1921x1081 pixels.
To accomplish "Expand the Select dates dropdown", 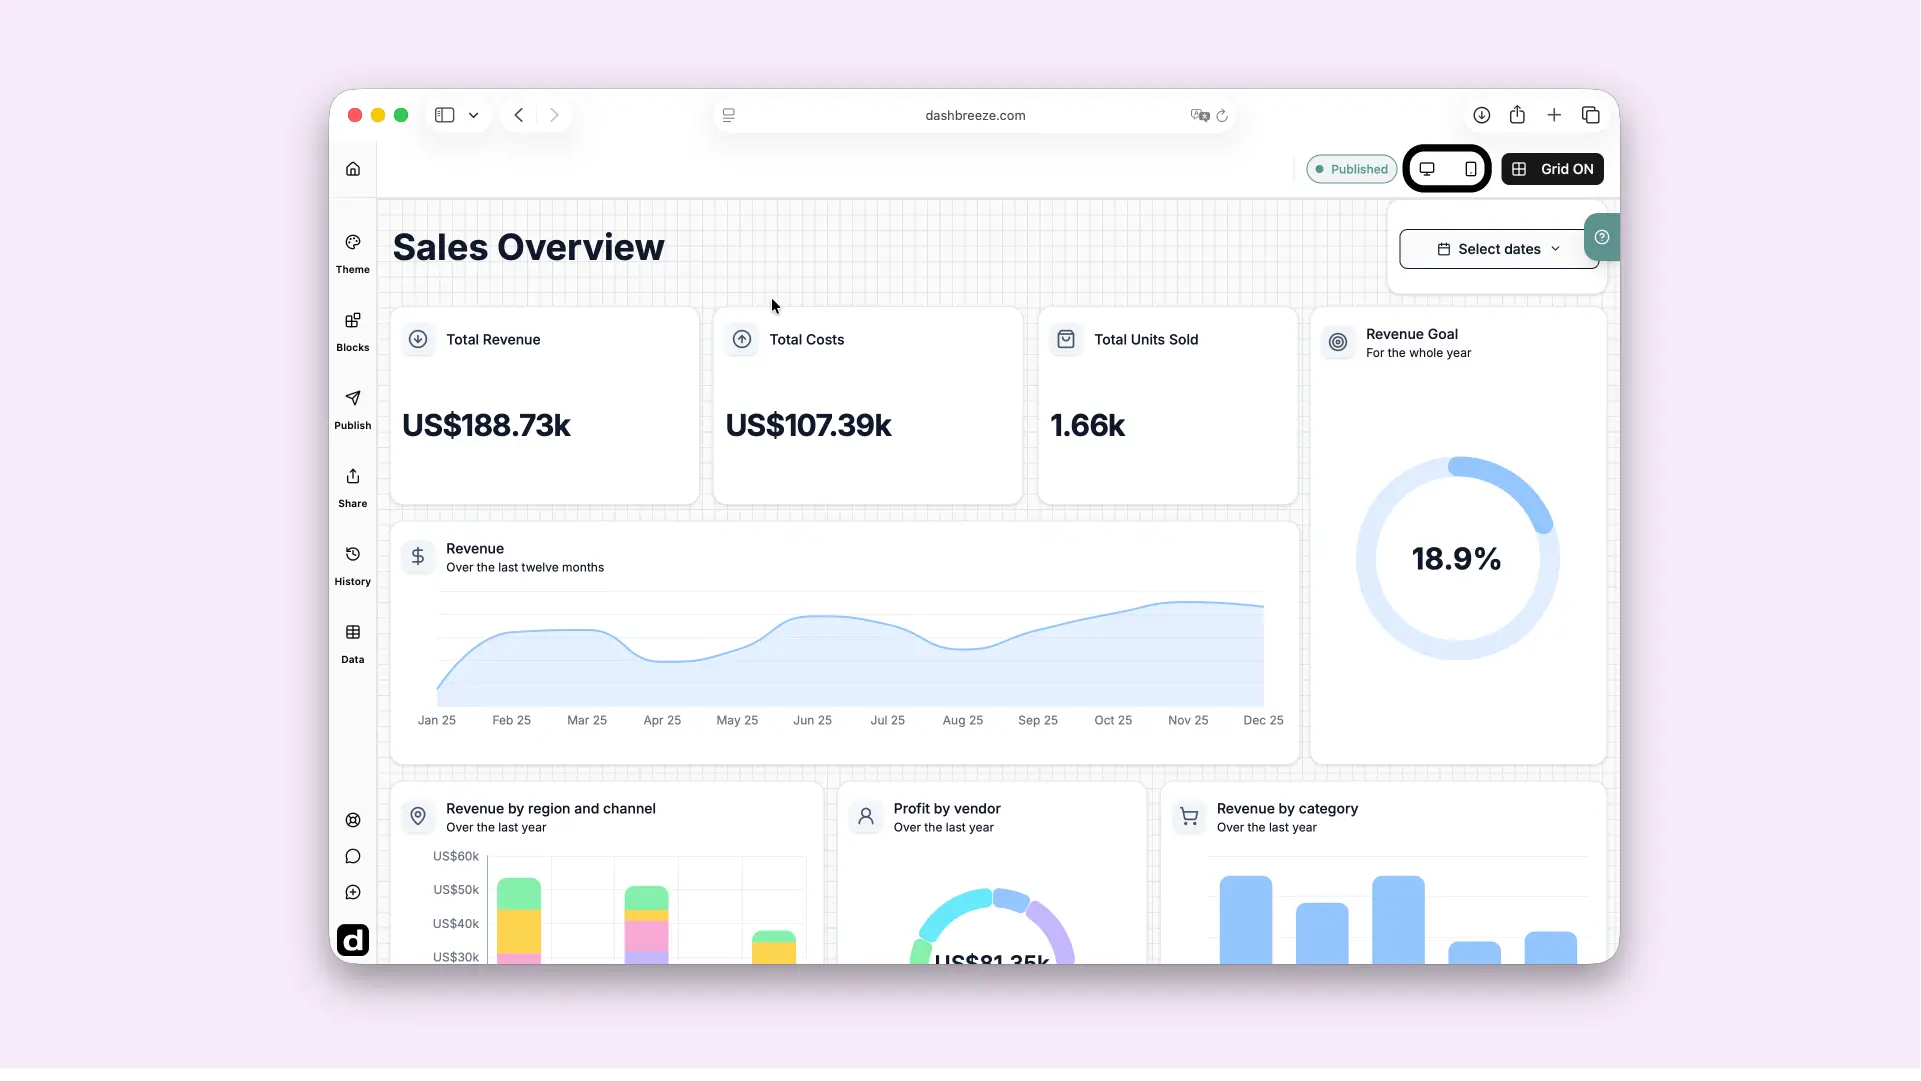I will coord(1498,249).
